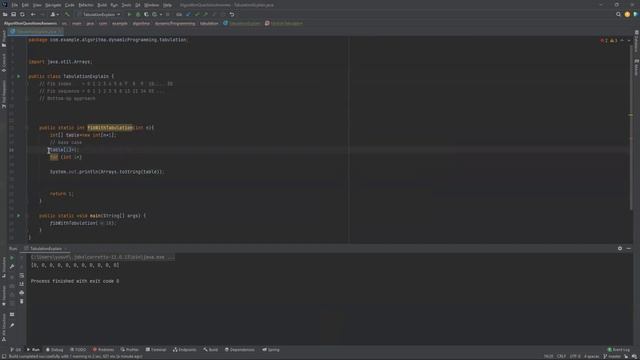The image size is (640, 360).
Task: Expand the profiler run options arrow
Action: [x=161, y=14]
